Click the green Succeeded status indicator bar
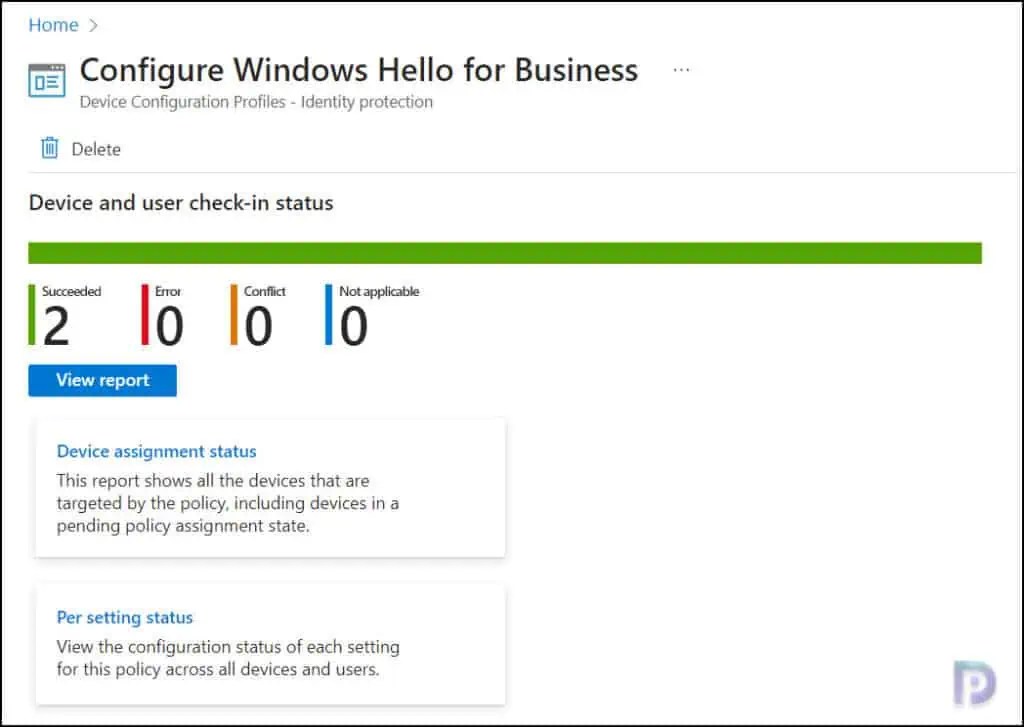 point(33,315)
